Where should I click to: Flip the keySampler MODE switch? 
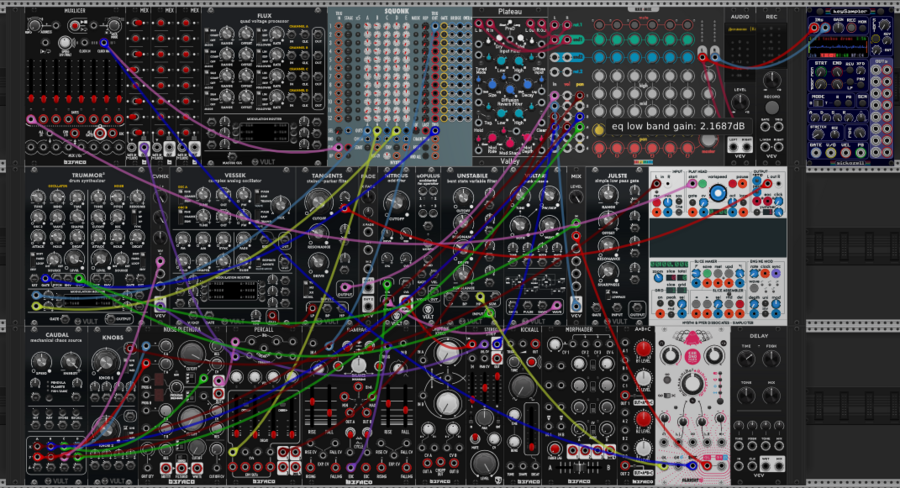coord(818,105)
